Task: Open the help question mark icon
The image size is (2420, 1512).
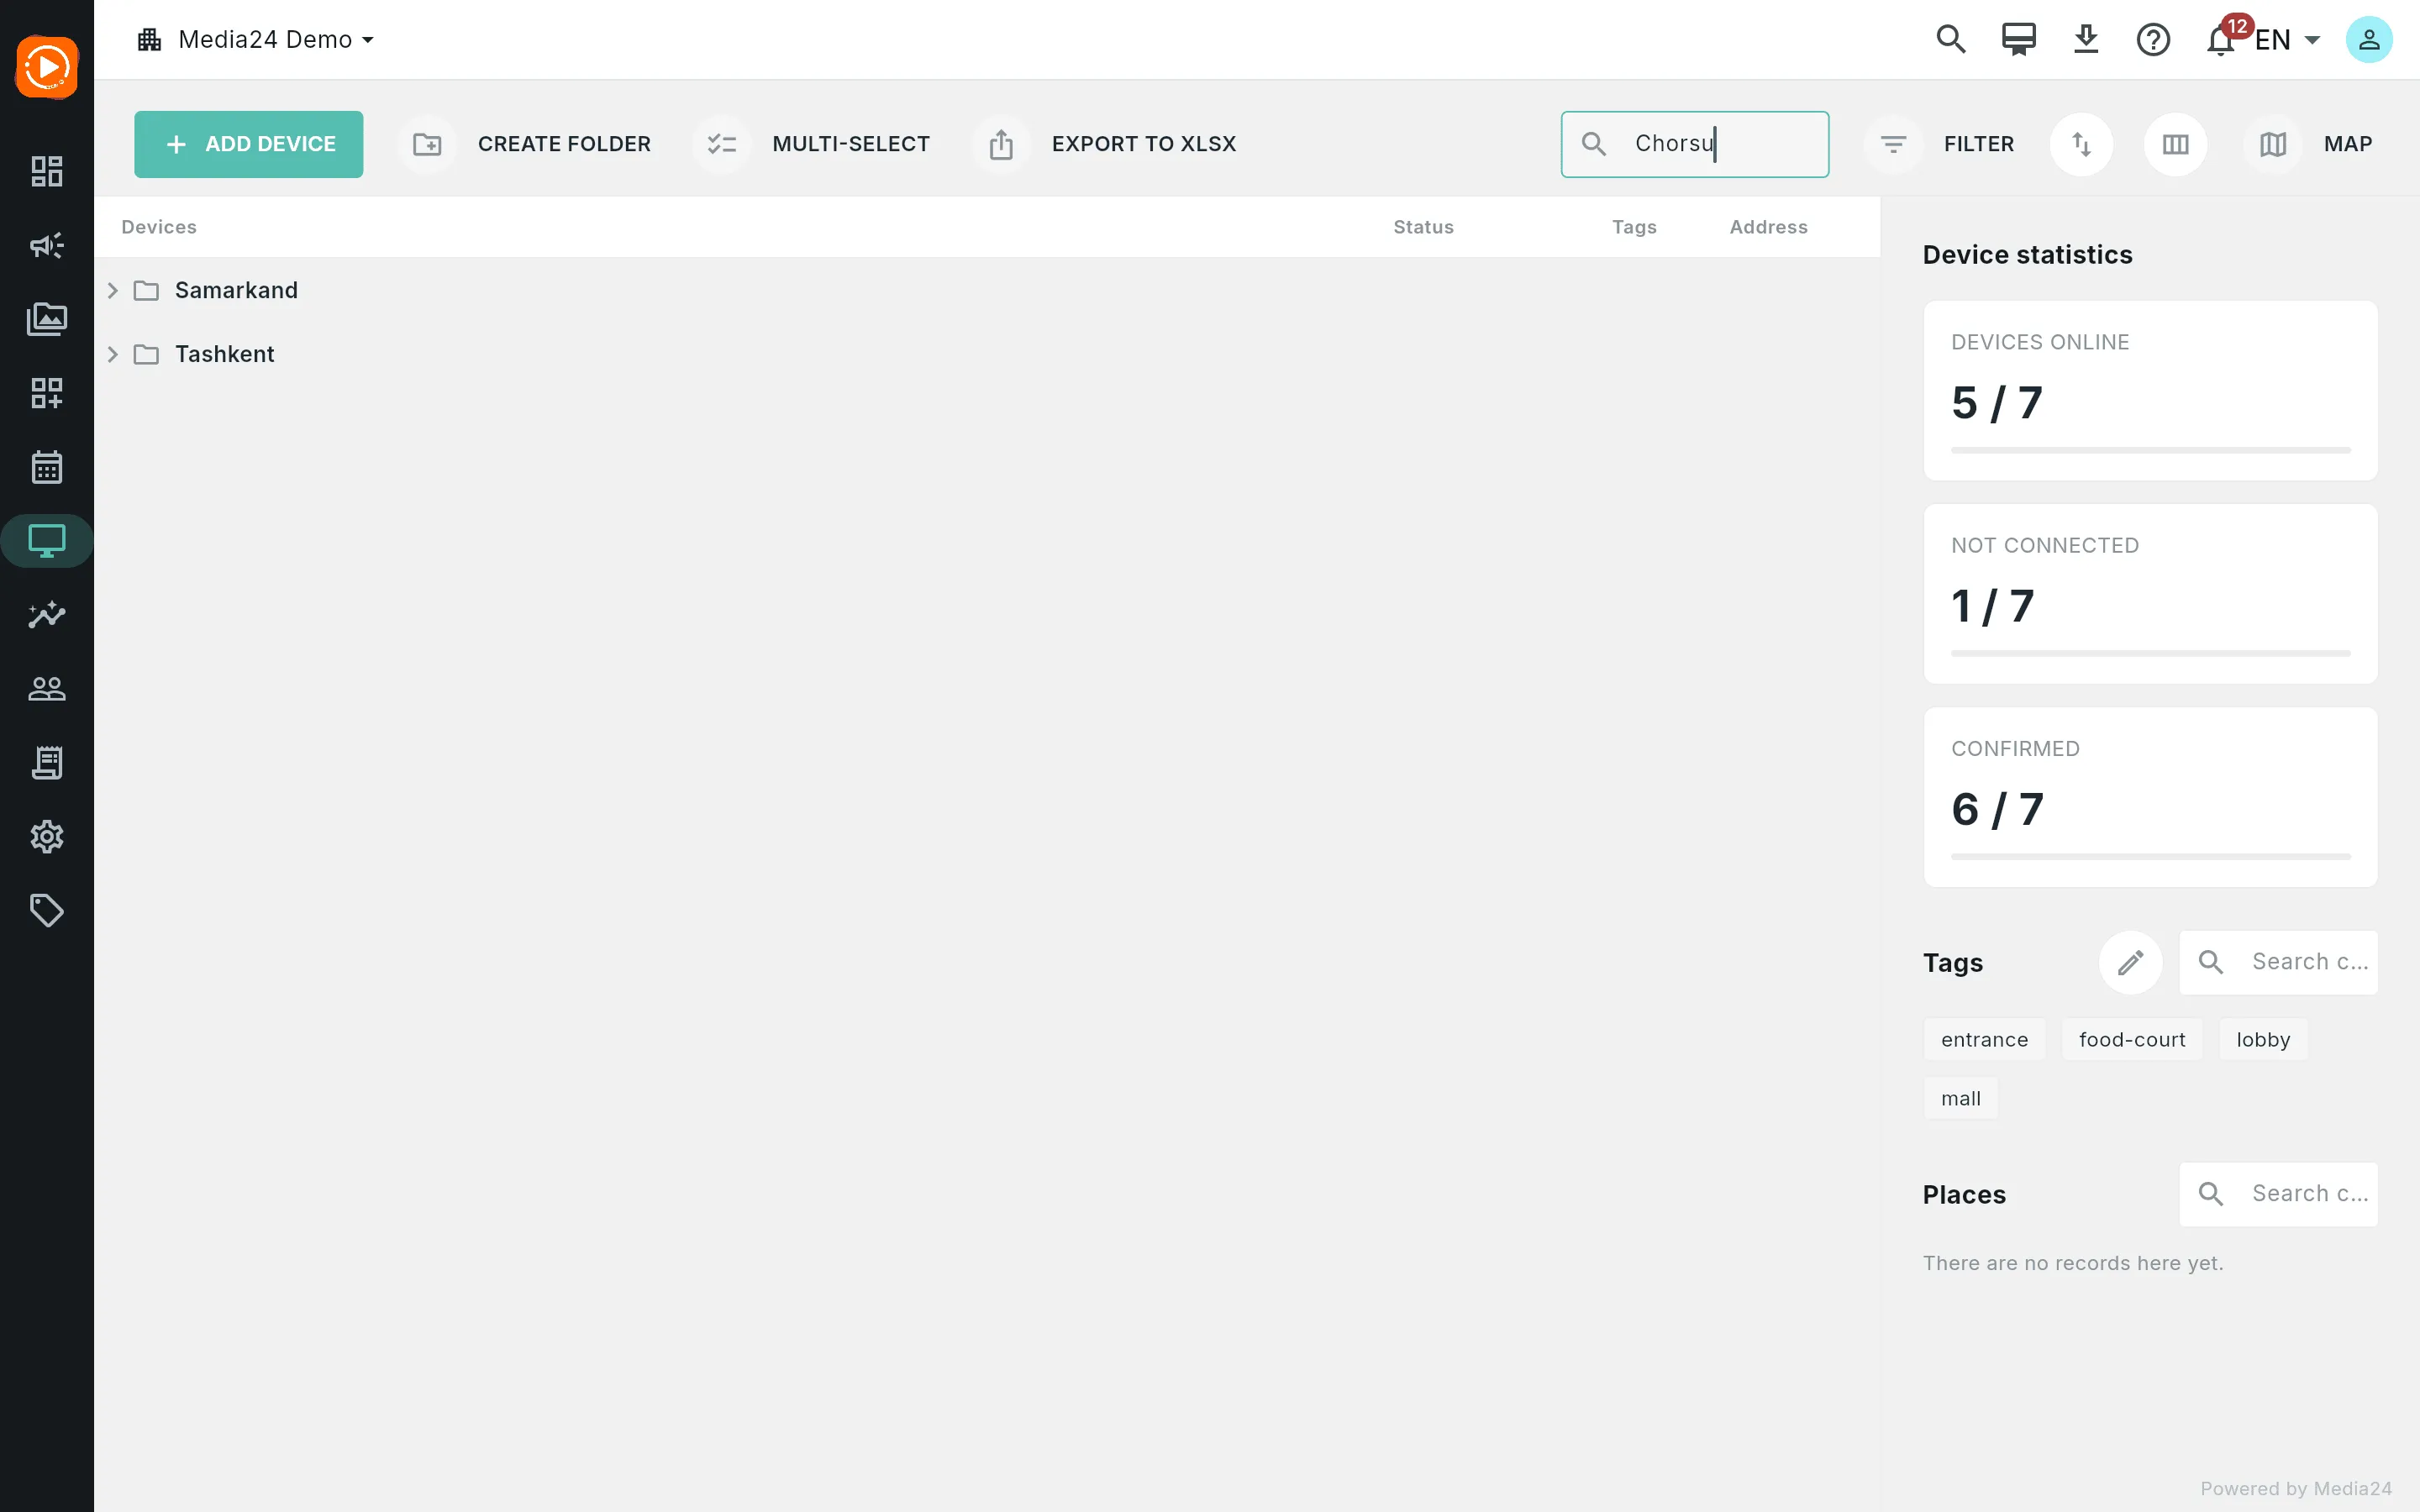Action: pyautogui.click(x=2153, y=40)
